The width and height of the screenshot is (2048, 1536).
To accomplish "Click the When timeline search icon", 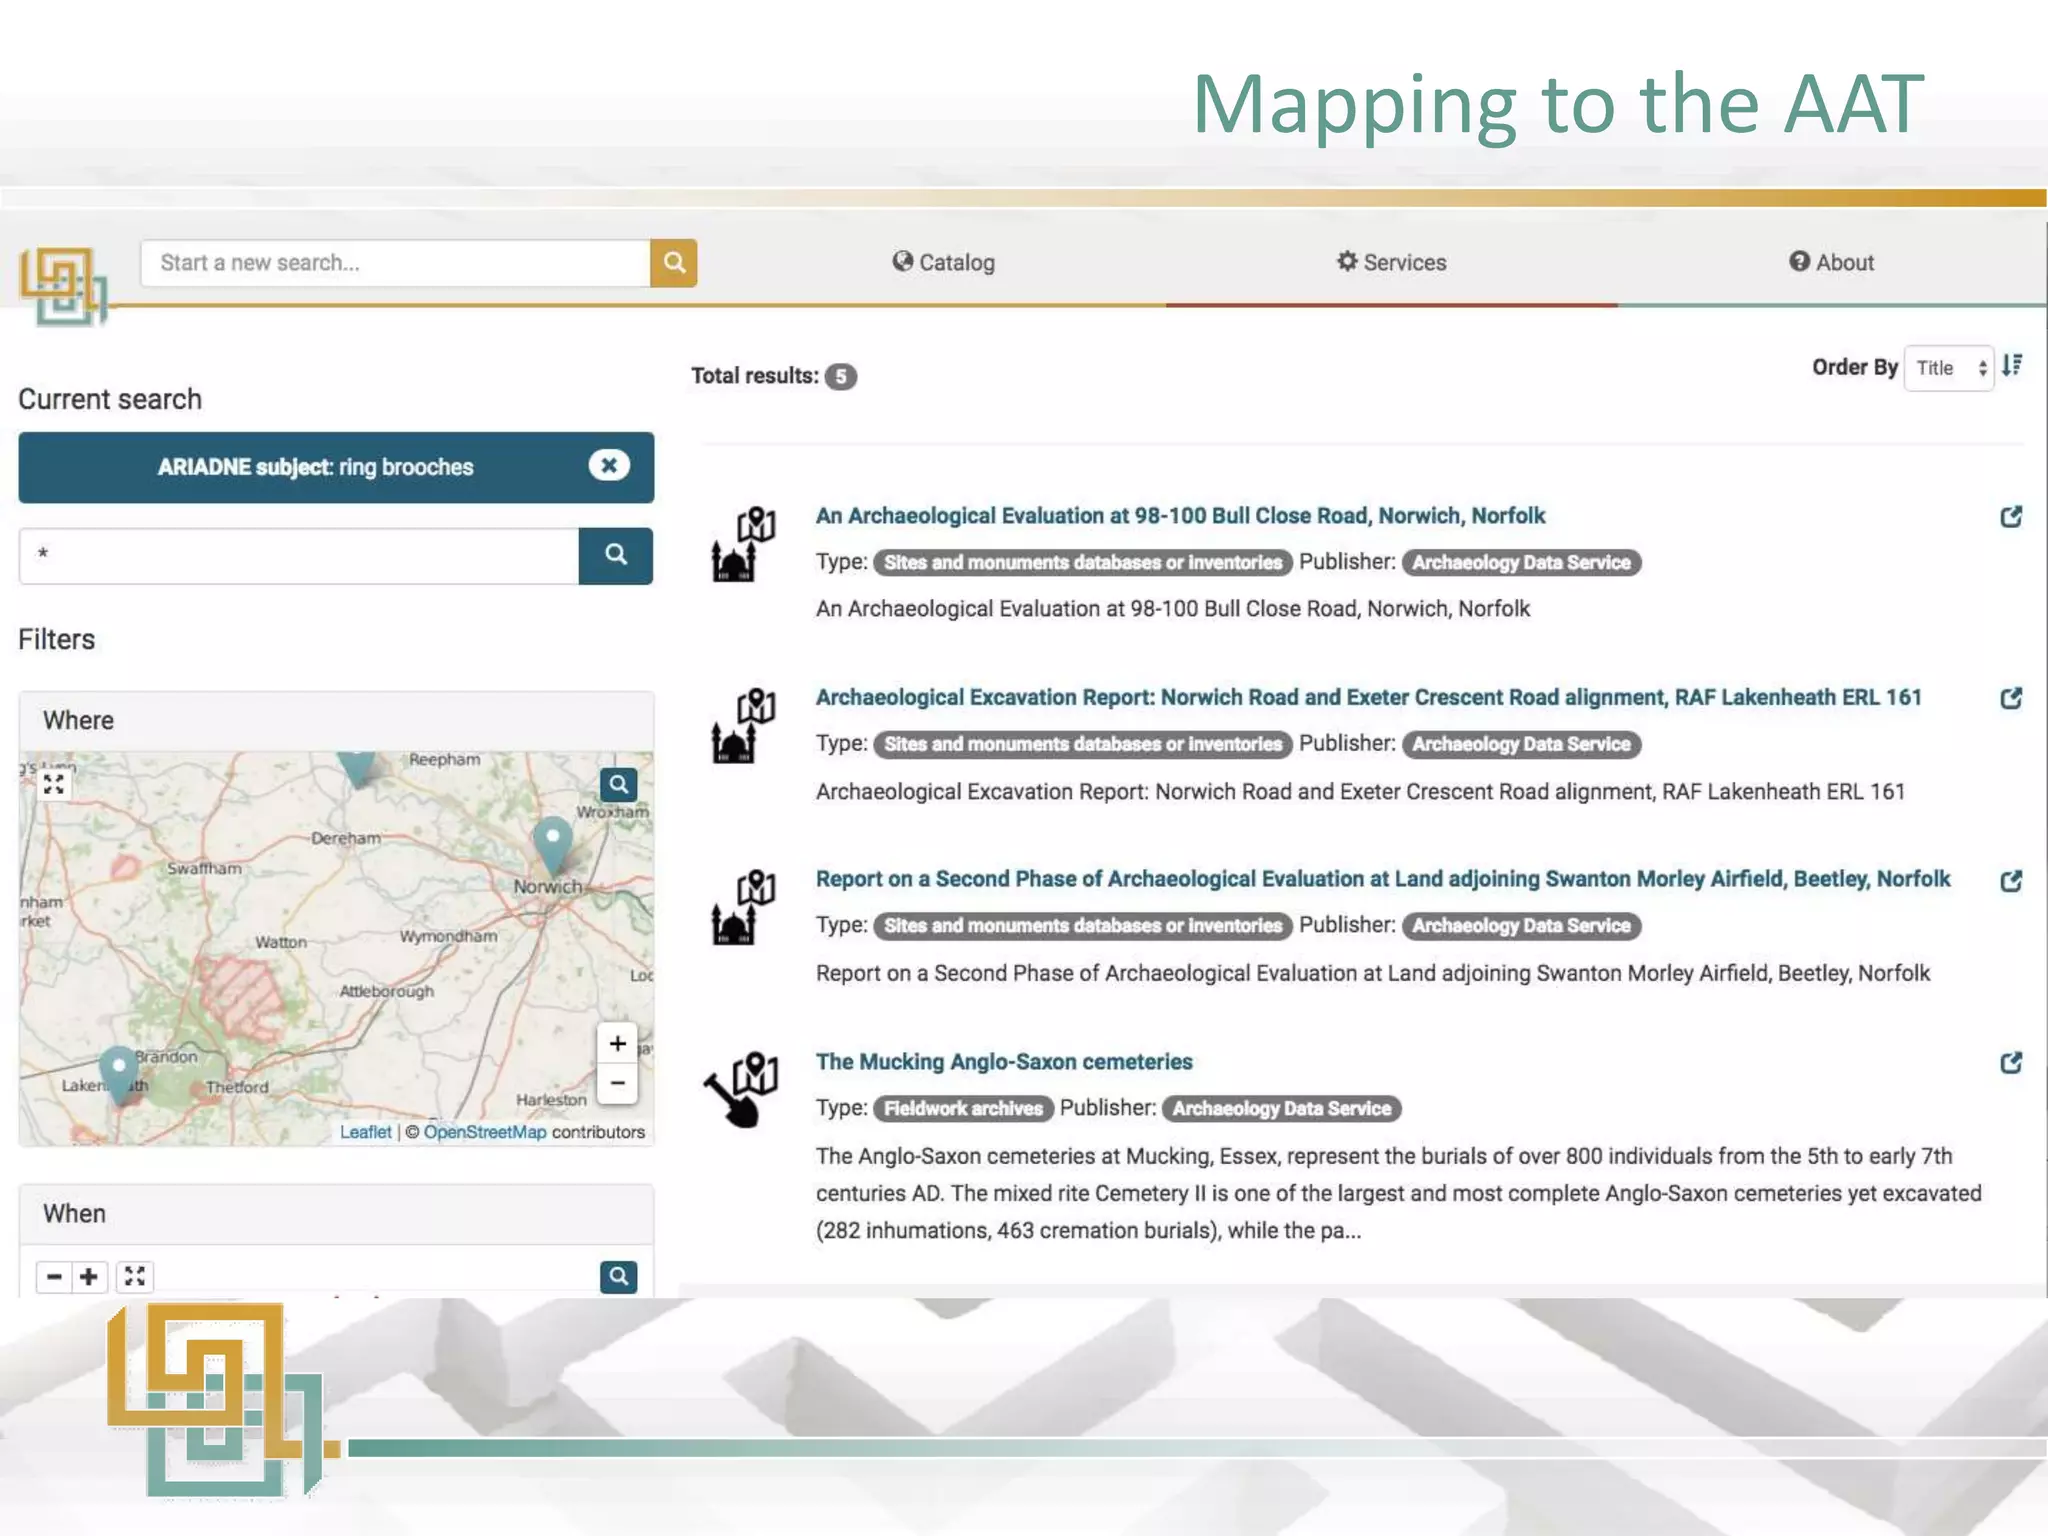I will pos(618,1276).
